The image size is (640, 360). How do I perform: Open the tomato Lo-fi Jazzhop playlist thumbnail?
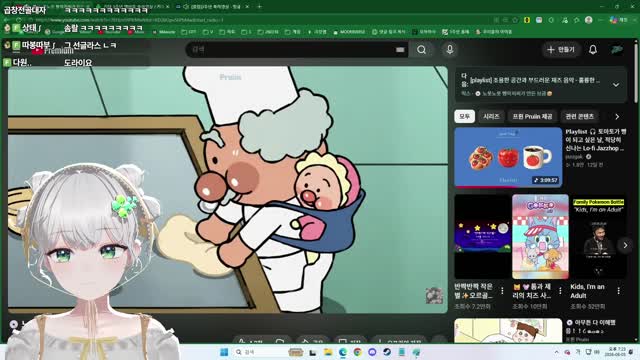pyautogui.click(x=508, y=158)
